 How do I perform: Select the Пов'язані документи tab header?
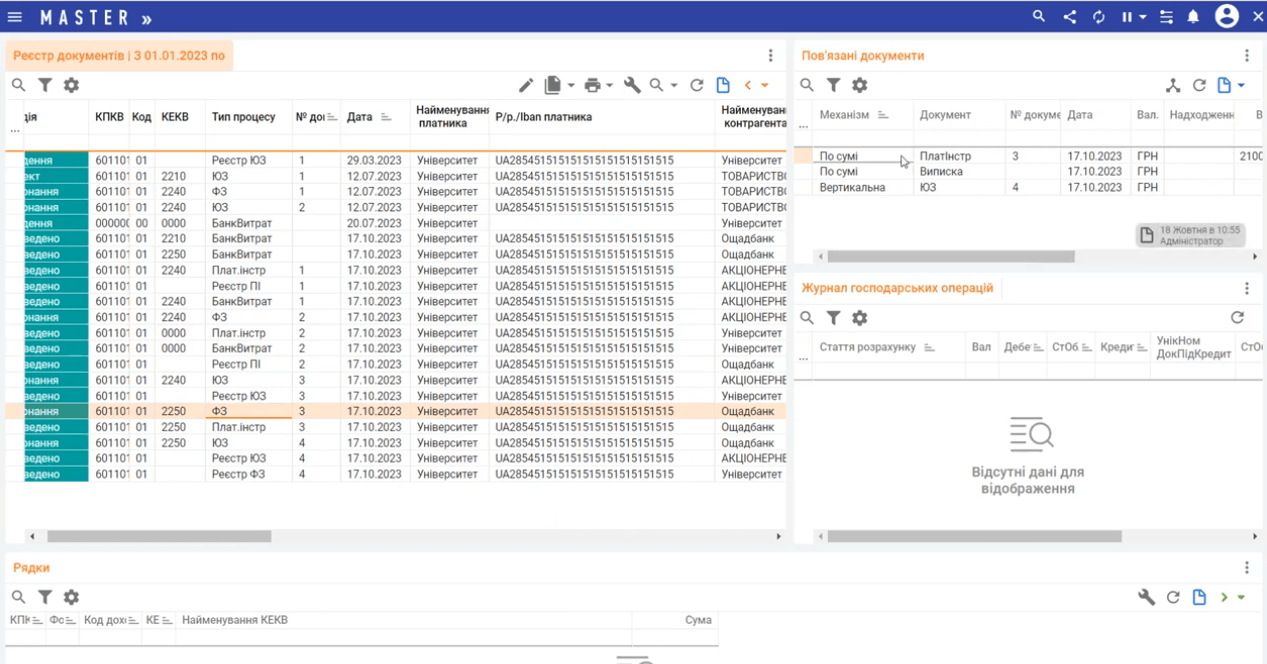[x=863, y=56]
